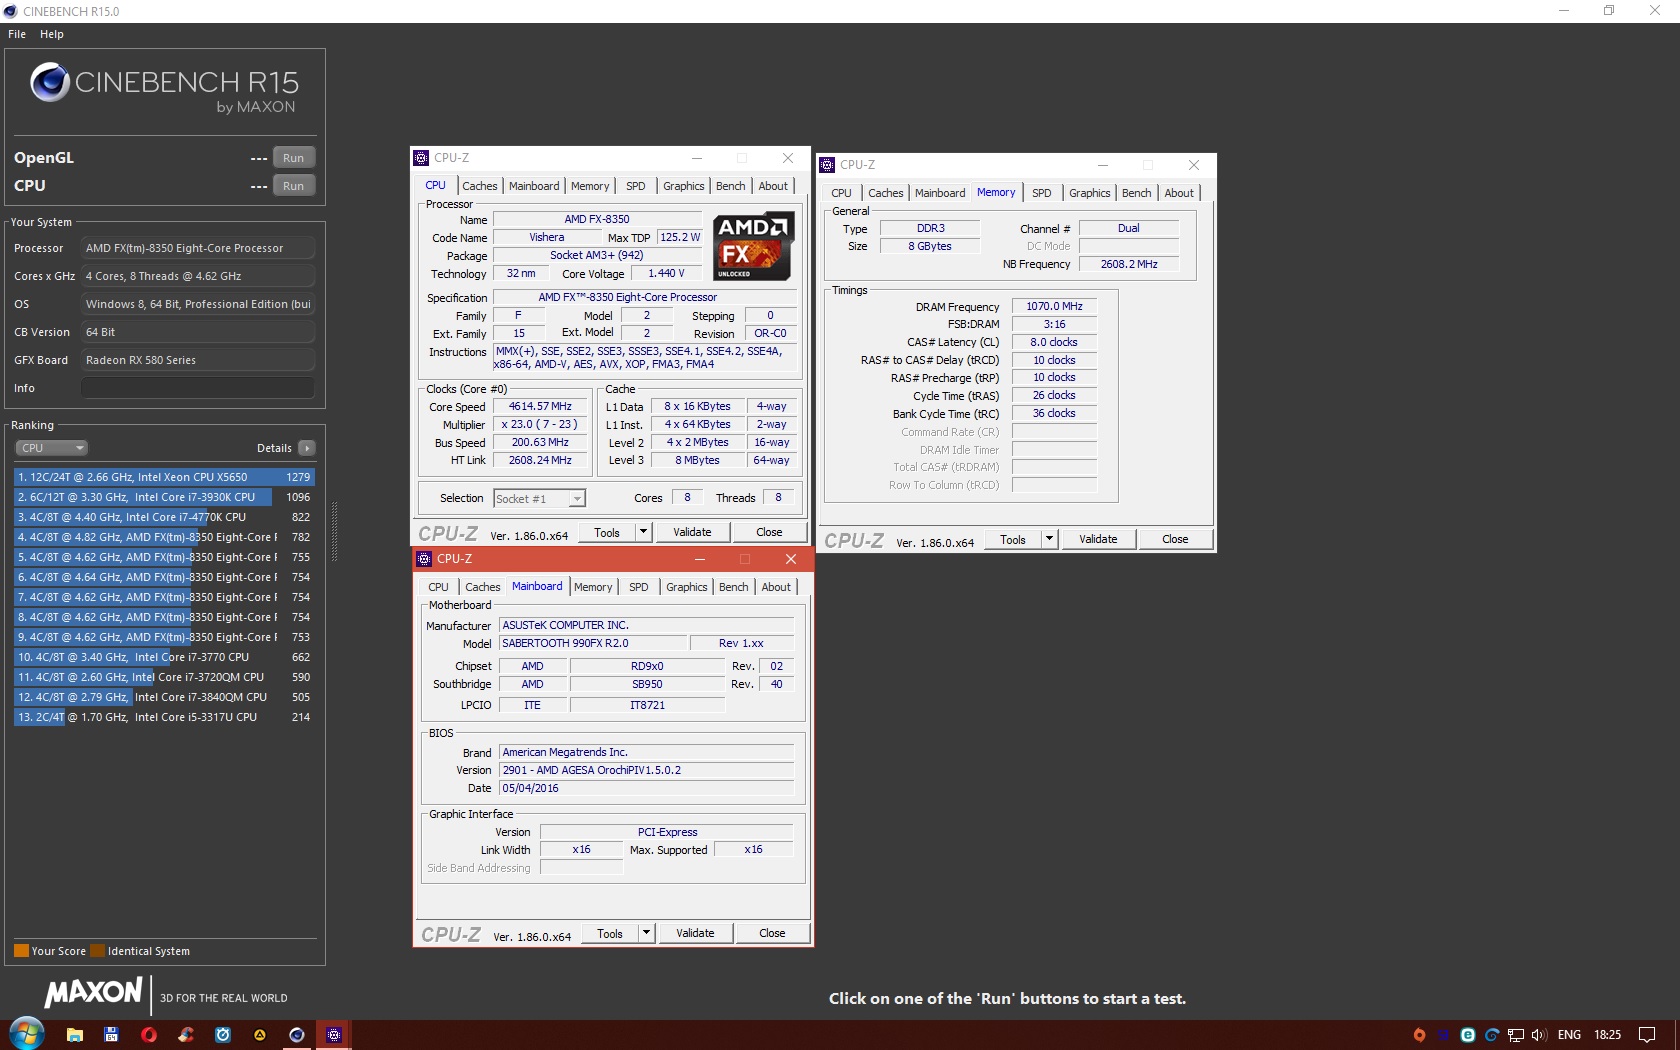
Task: Switch to About tab in Memory window
Action: pyautogui.click(x=1179, y=193)
